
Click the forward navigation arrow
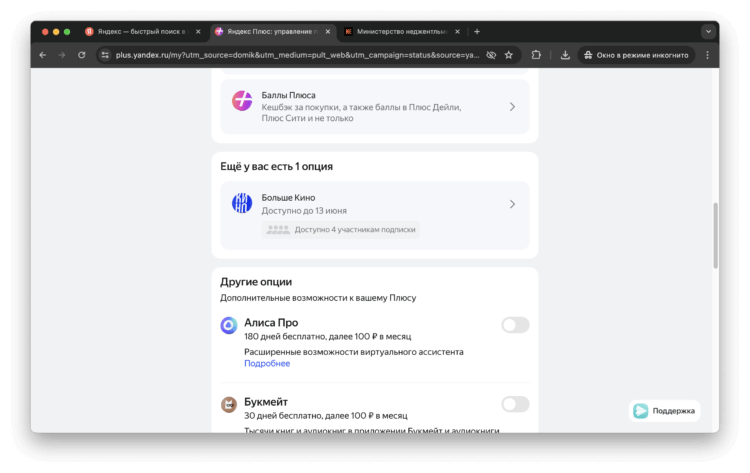coord(62,55)
